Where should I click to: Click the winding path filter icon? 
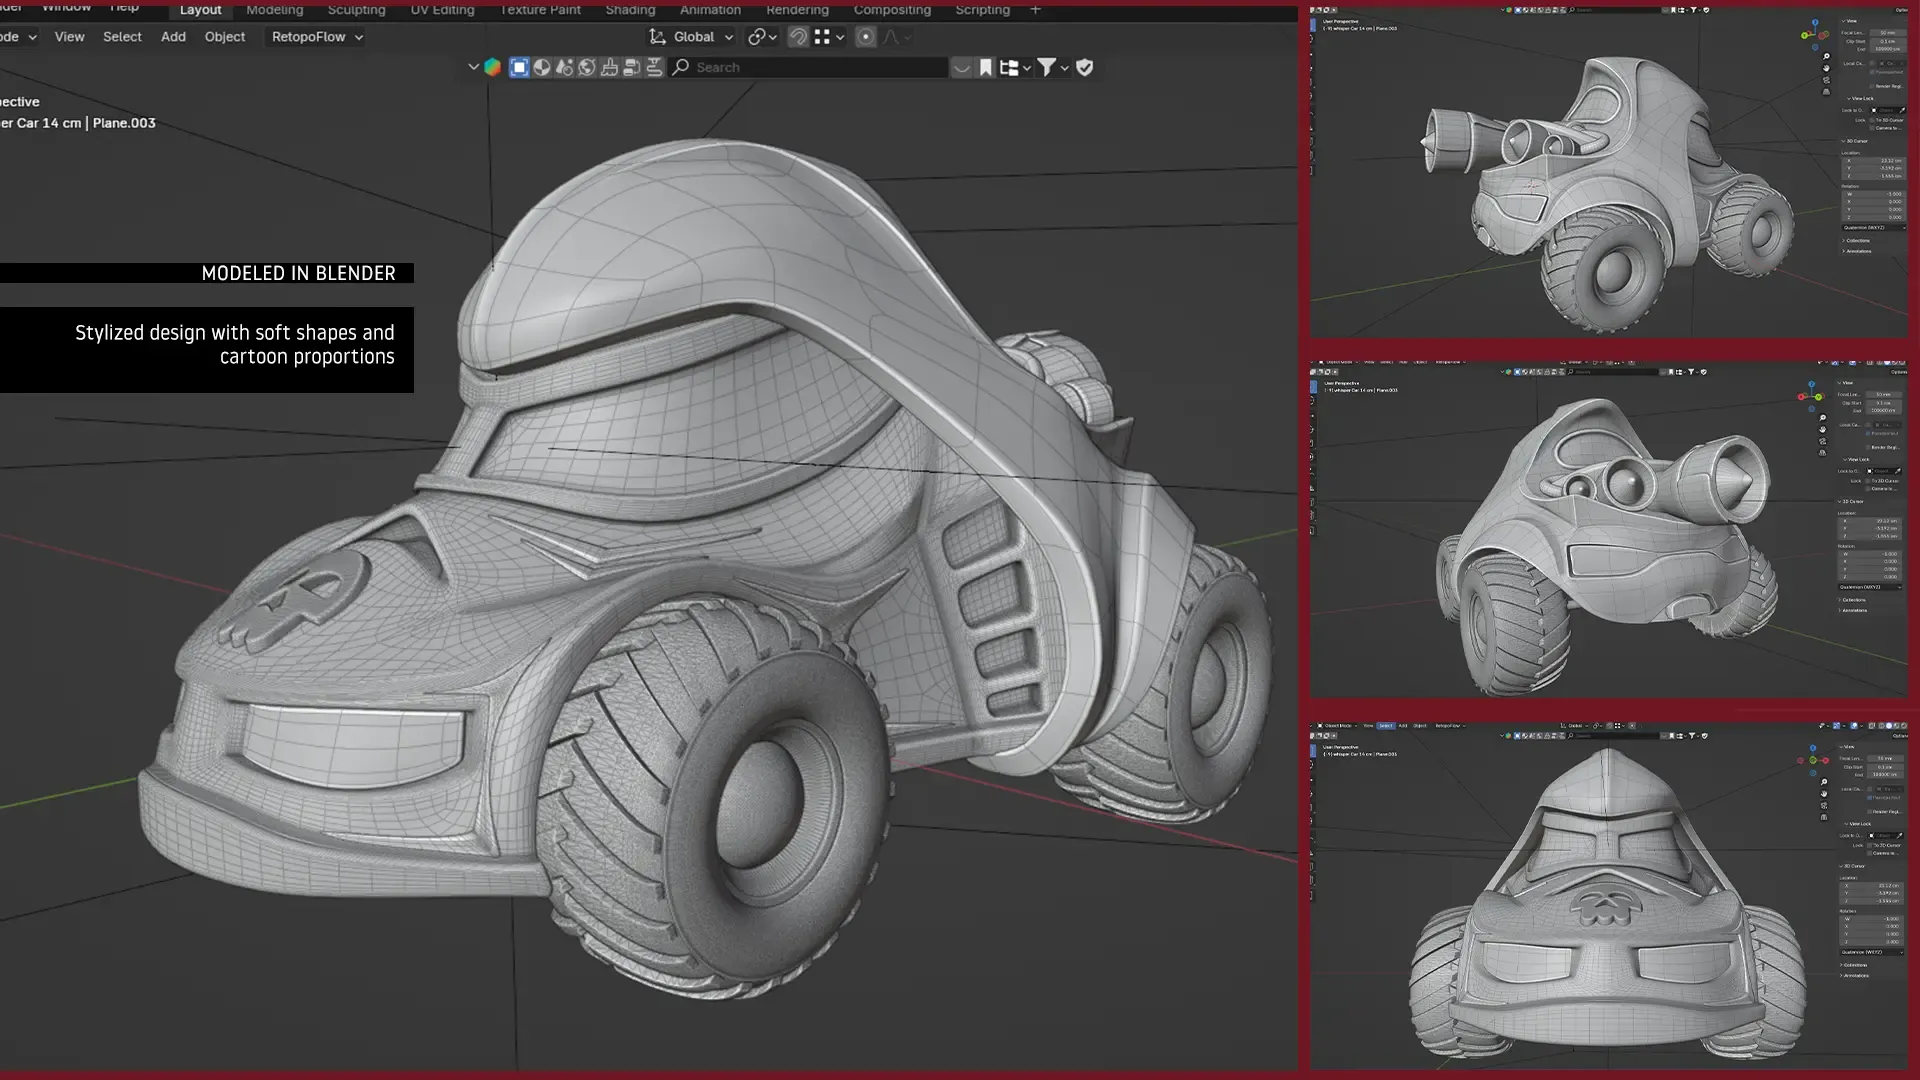click(654, 67)
